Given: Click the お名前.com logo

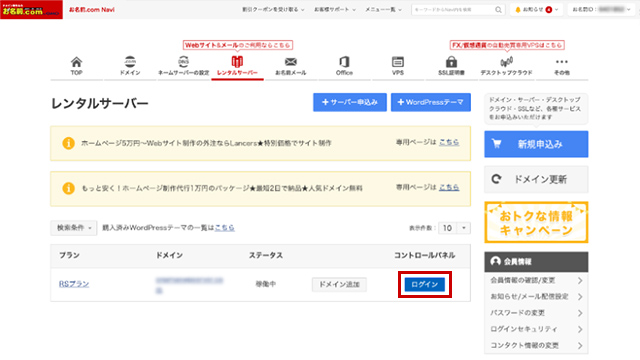Looking at the screenshot, I should click(31, 9).
